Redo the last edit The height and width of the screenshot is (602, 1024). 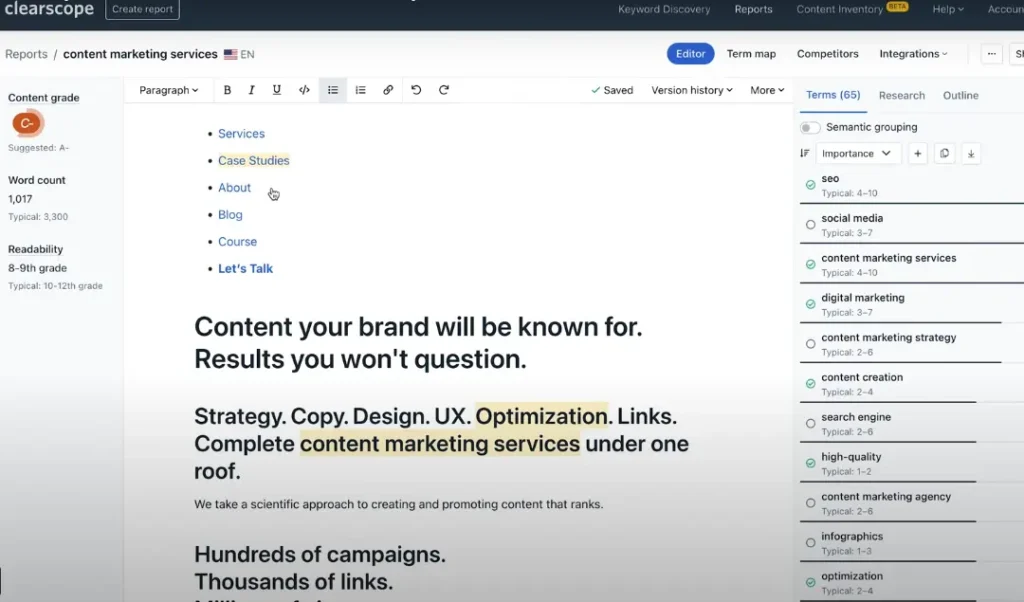[444, 90]
